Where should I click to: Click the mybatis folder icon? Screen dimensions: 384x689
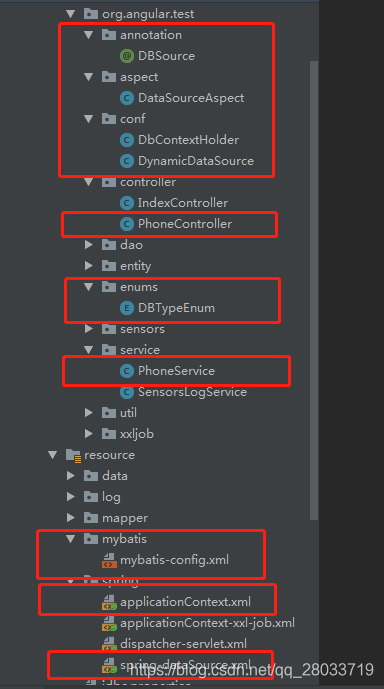[91, 539]
